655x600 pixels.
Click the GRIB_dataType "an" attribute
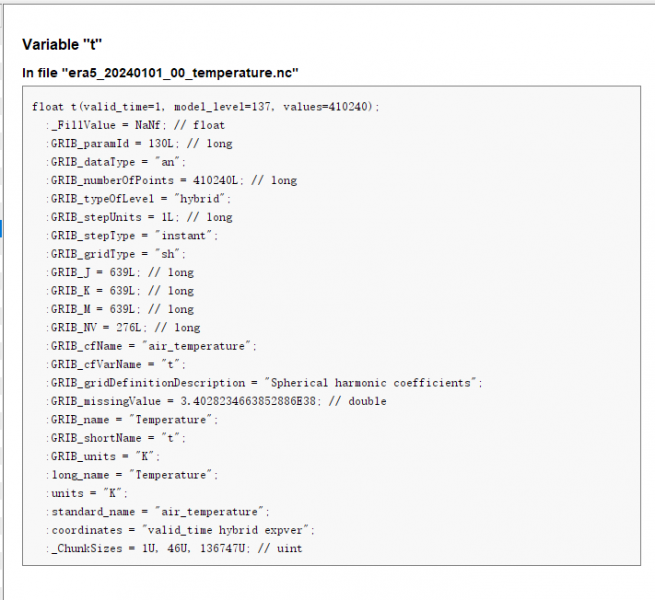tap(117, 162)
